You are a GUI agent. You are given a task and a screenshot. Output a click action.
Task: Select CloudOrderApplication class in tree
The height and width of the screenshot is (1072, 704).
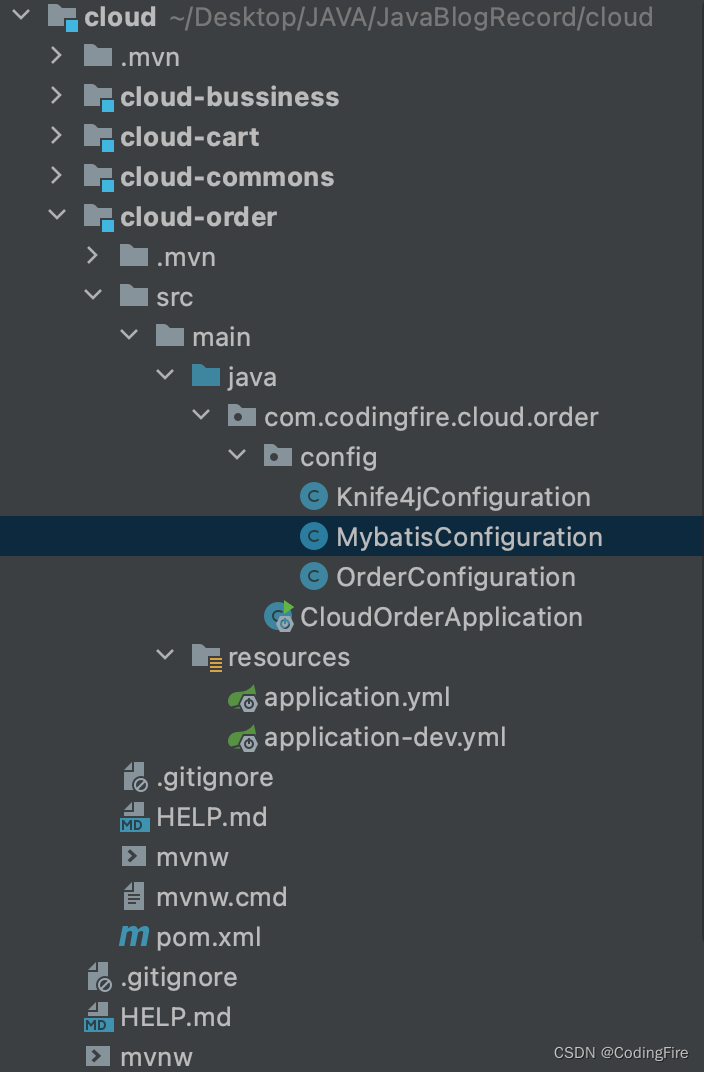441,617
